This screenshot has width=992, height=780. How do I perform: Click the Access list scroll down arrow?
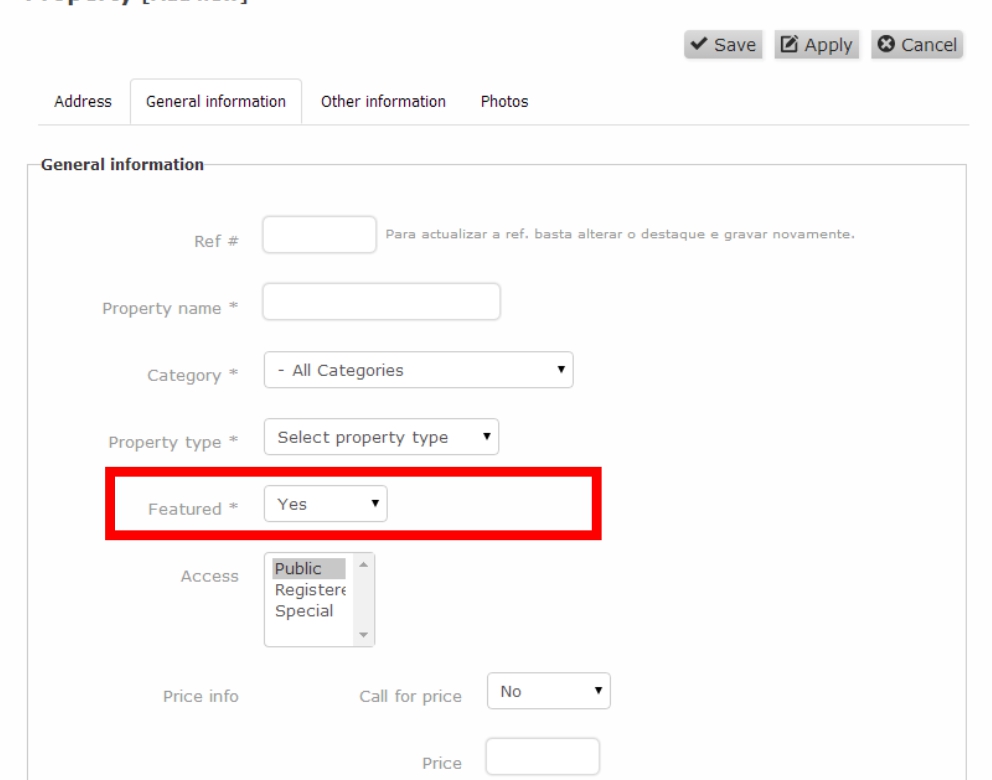(x=363, y=635)
